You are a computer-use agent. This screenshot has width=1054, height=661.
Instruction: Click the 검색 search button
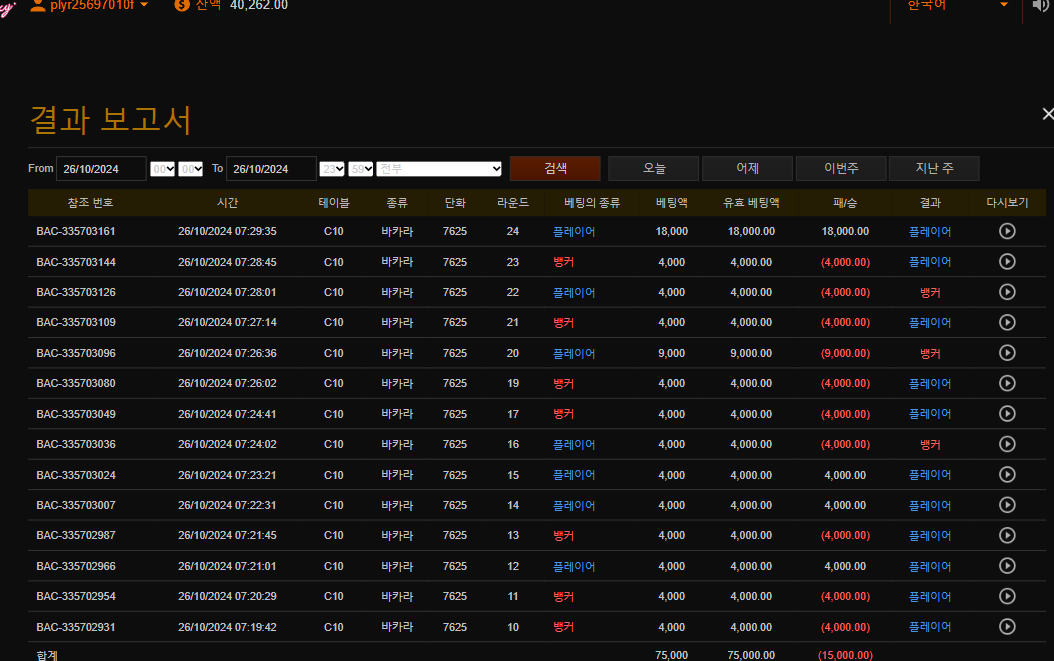[555, 168]
